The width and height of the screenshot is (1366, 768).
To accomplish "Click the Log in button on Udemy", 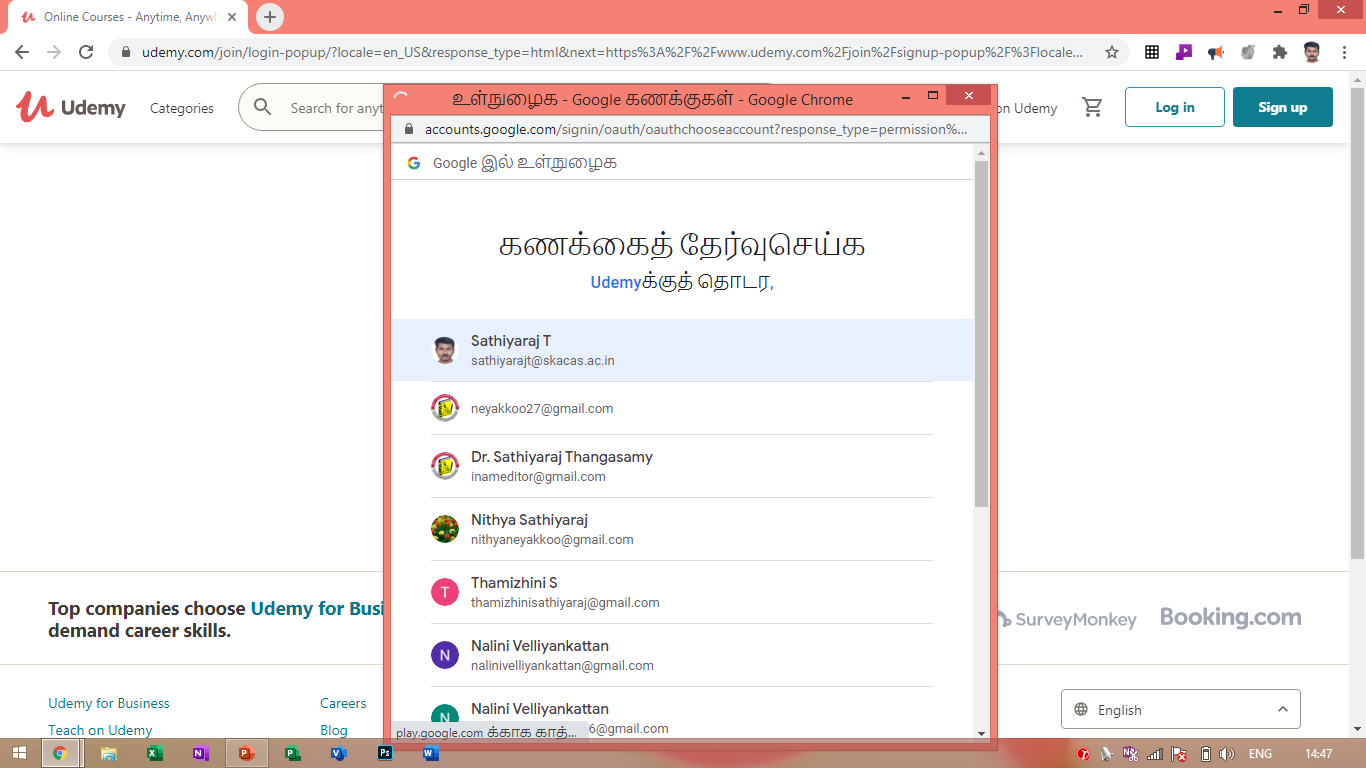I will click(x=1175, y=107).
